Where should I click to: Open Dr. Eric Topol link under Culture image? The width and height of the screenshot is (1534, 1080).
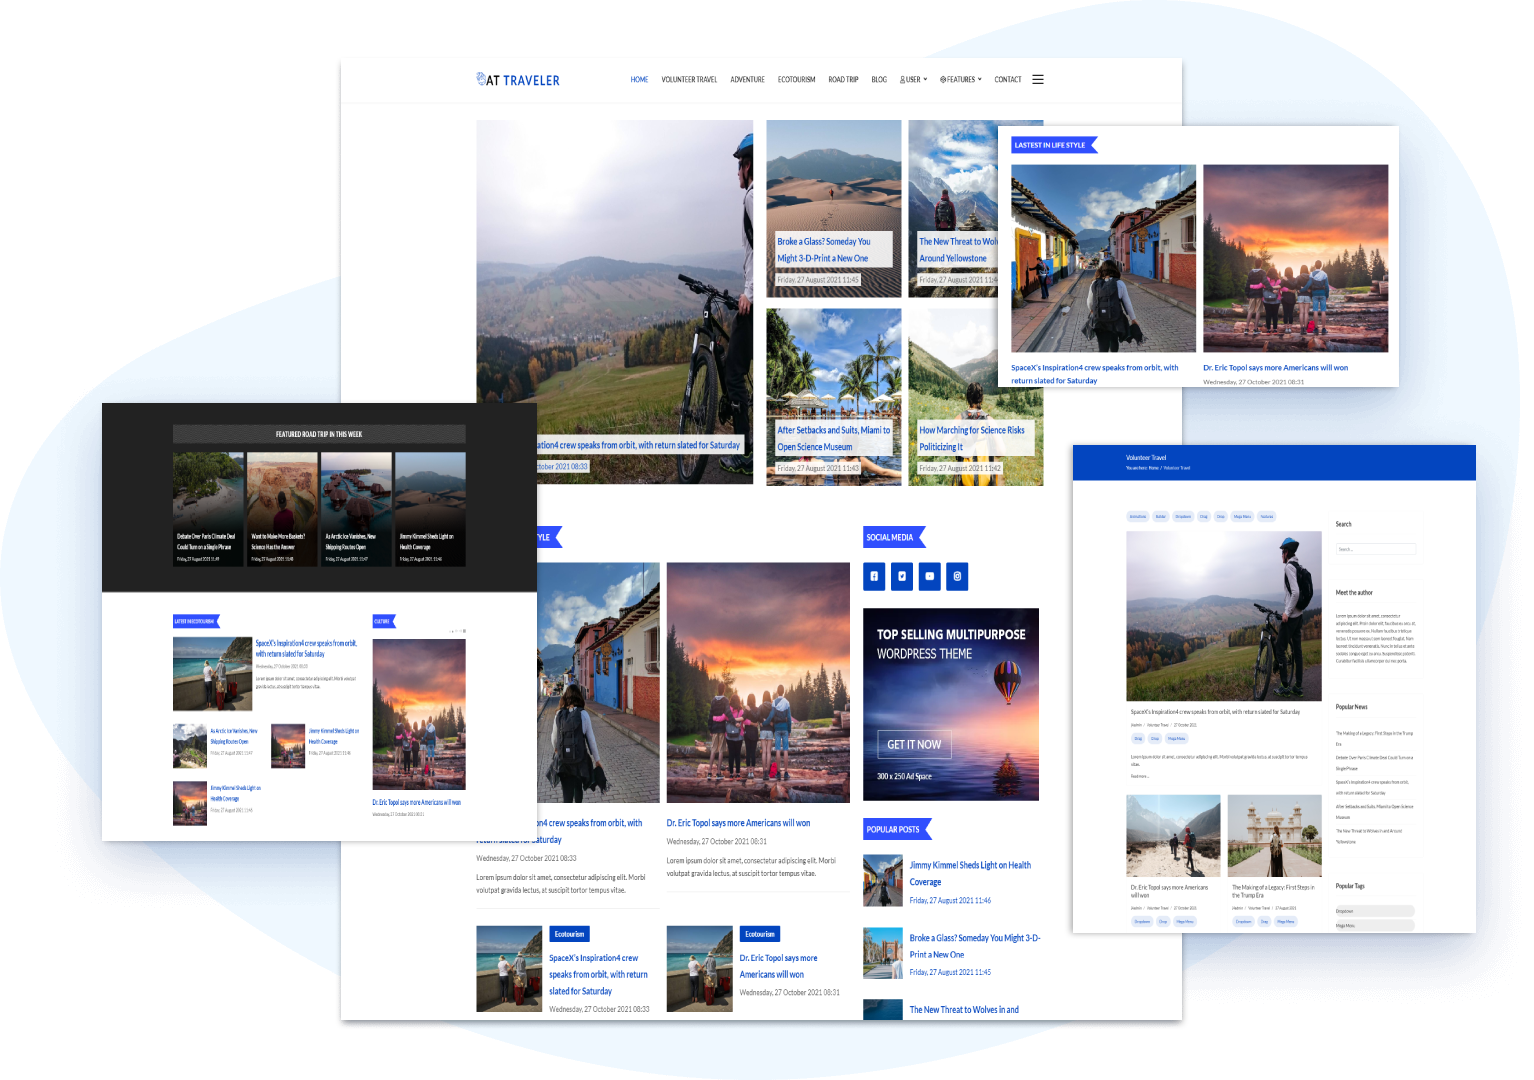click(x=416, y=802)
